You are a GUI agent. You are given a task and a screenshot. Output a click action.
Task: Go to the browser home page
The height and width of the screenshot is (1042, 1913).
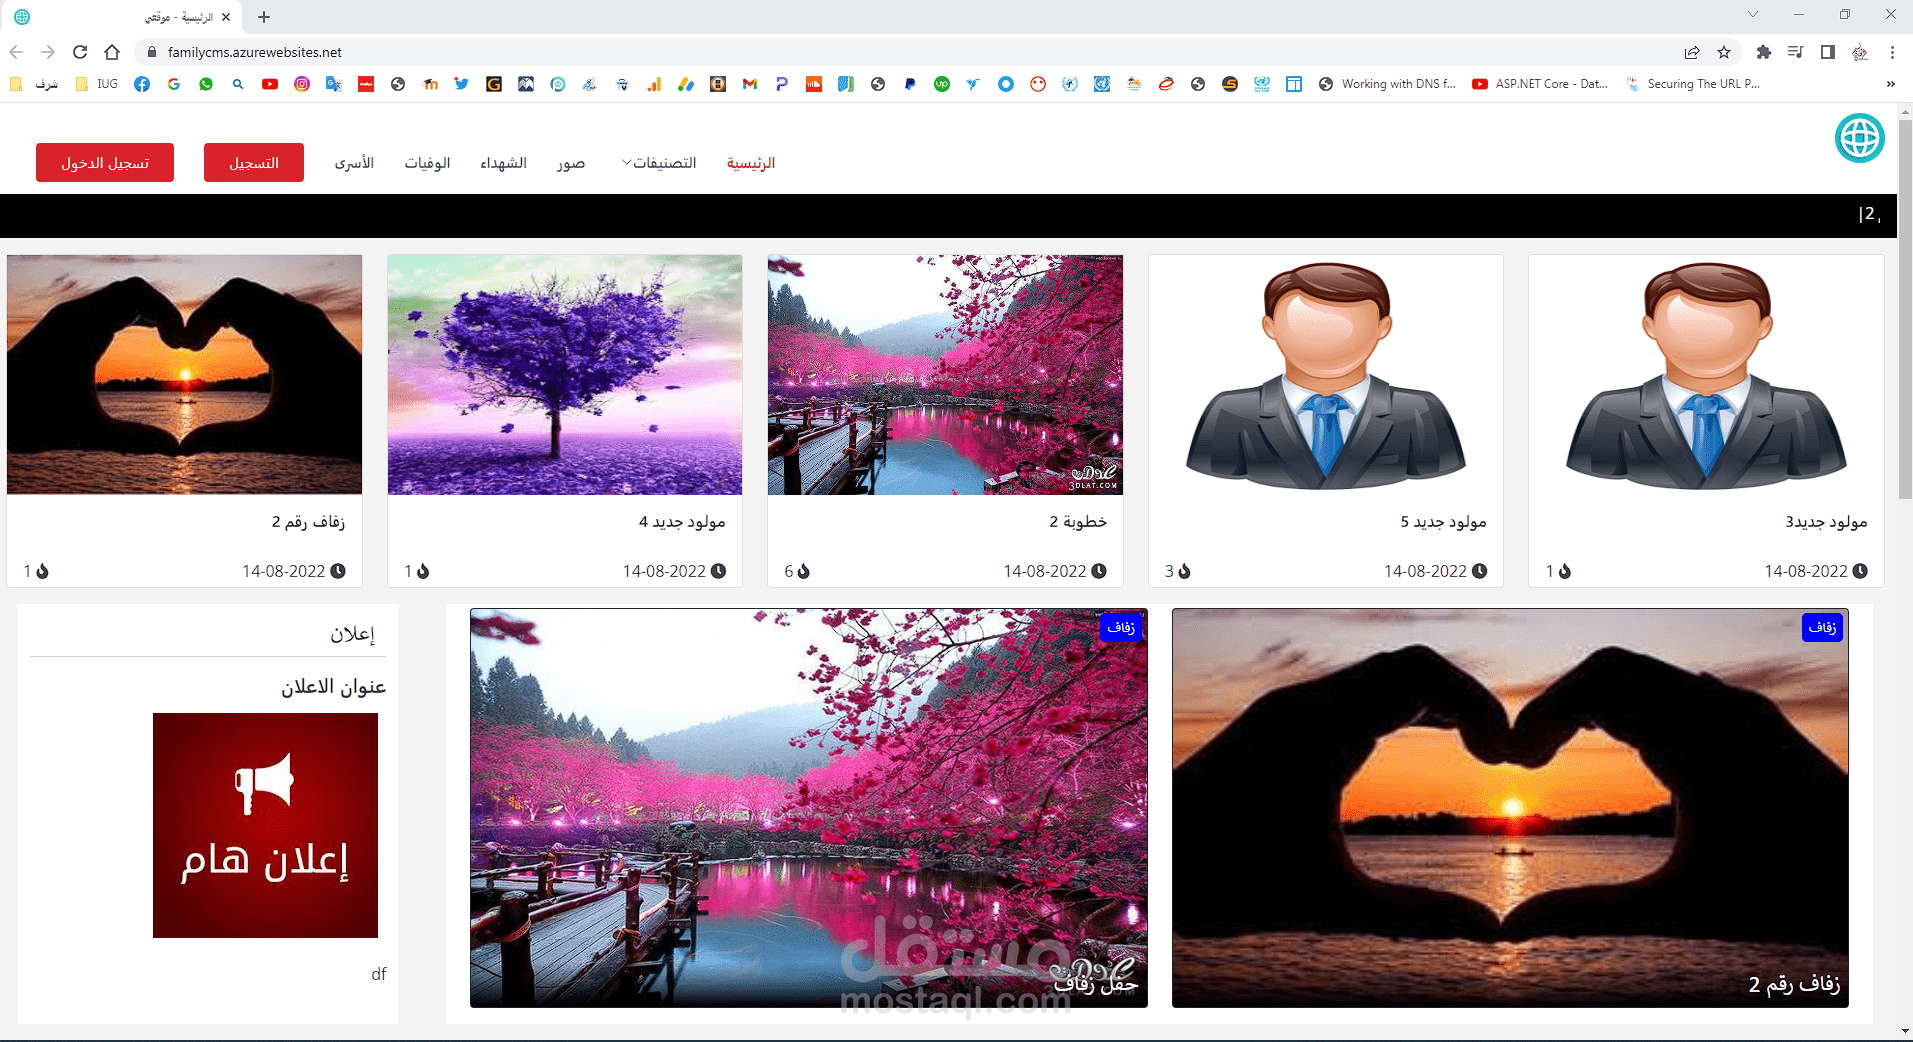click(112, 52)
